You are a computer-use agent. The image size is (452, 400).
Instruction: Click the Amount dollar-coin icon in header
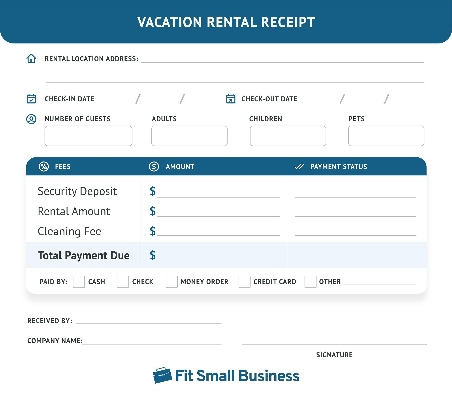tap(154, 166)
